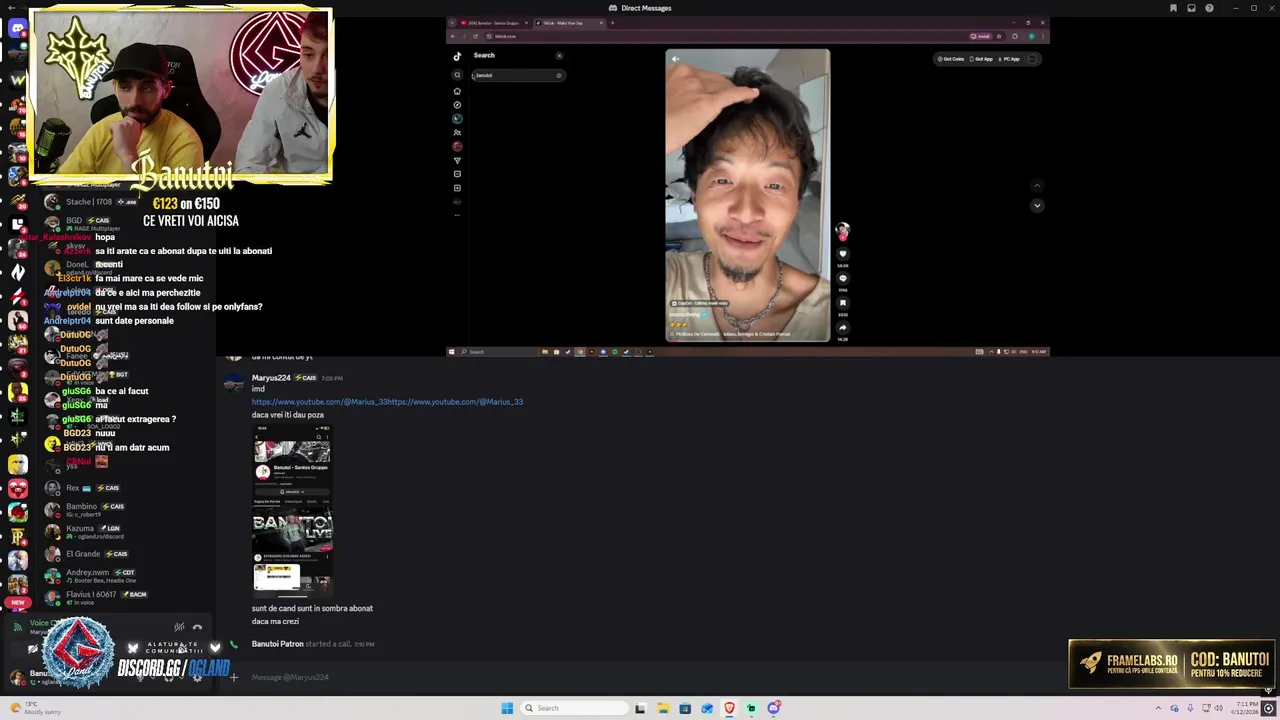Click the Maryus224 avatar in the chat
Image resolution: width=1280 pixels, height=720 pixels.
233,384
